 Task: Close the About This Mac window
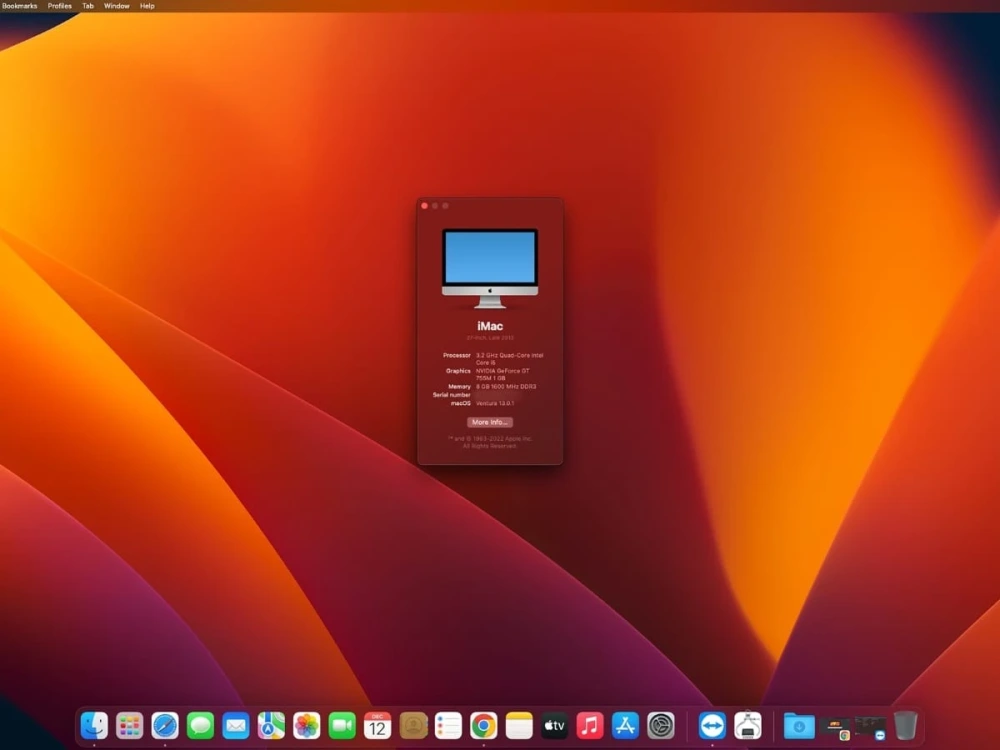pos(425,206)
